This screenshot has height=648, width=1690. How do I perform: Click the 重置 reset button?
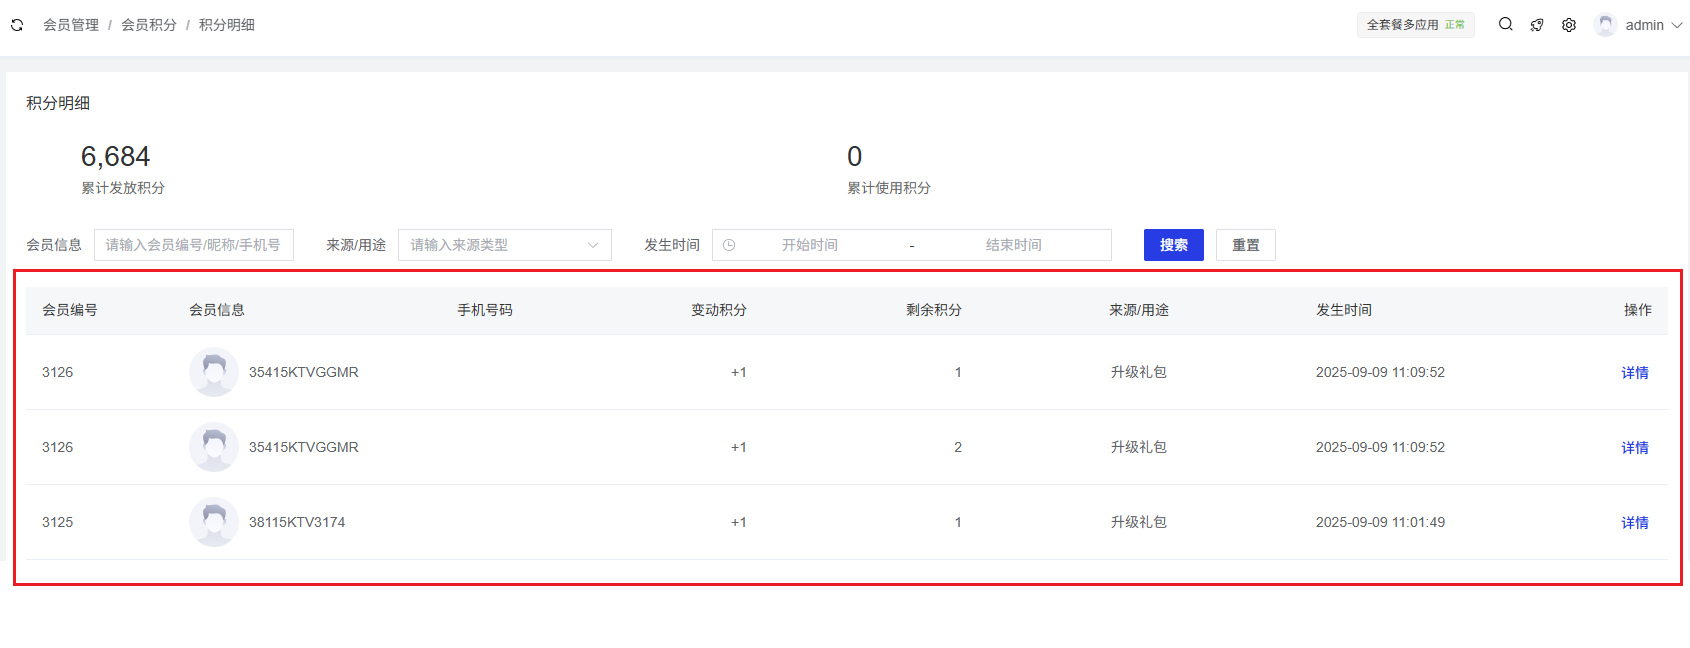pos(1245,245)
